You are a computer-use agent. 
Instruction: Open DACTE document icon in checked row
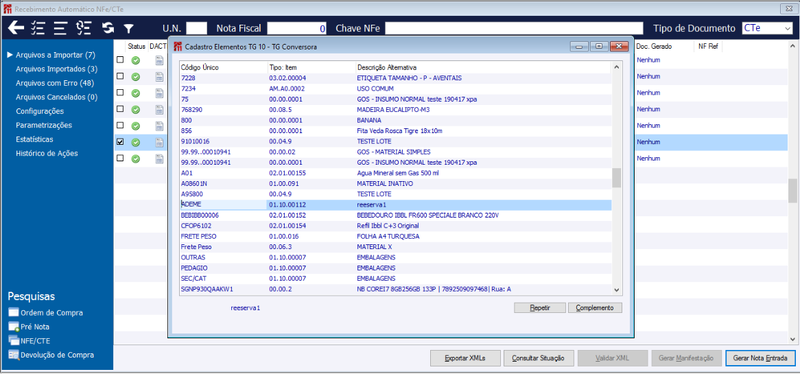(160, 142)
